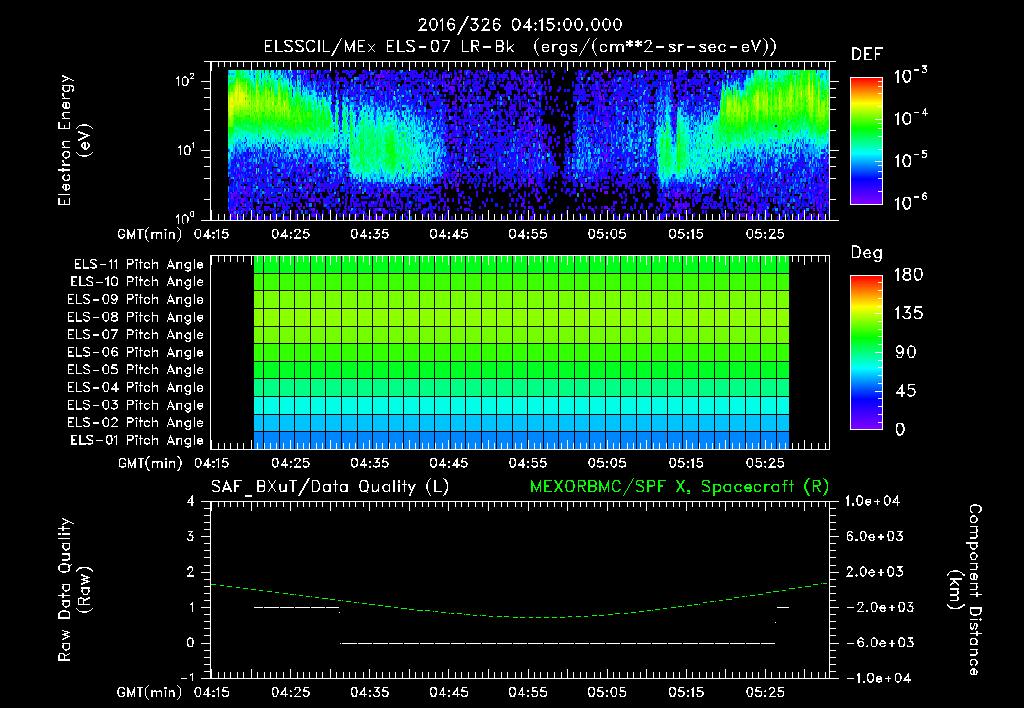This screenshot has width=1024, height=708.
Task: Select the ELS-01 Pitch Angle label
Action: (136, 440)
